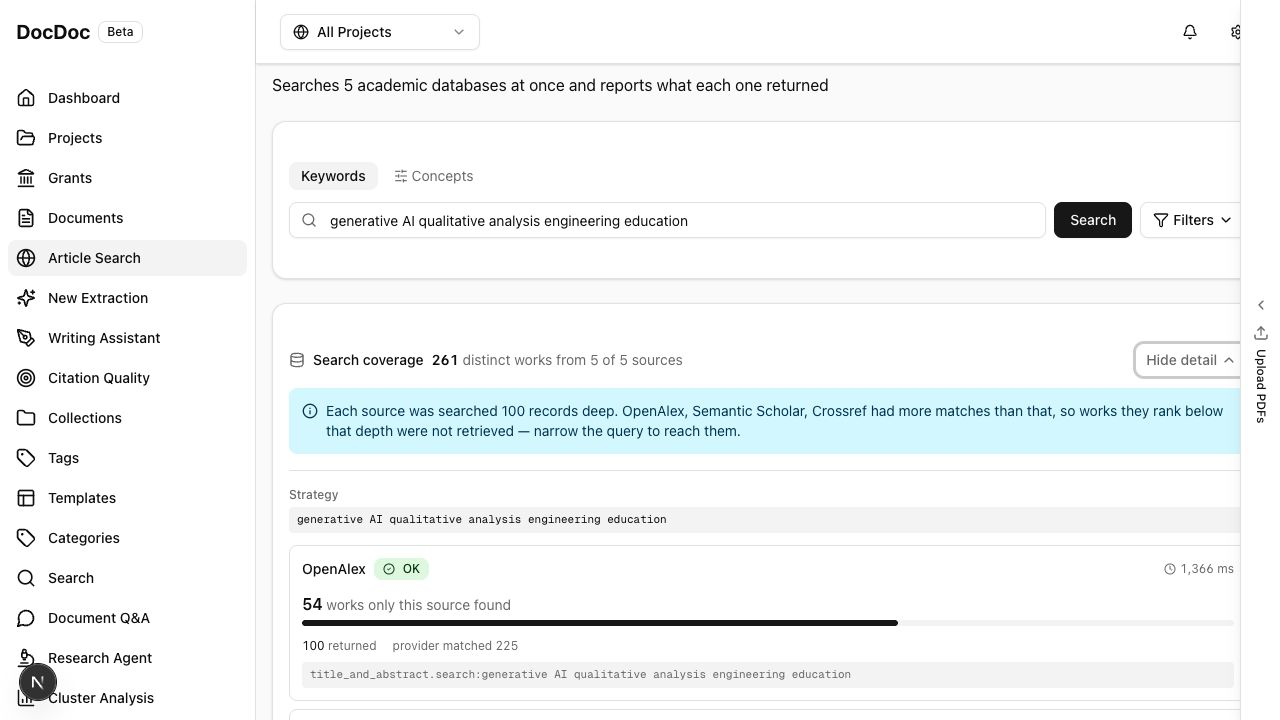Click the Projects folder icon
Viewport: 1280px width, 720px height.
pos(27,138)
